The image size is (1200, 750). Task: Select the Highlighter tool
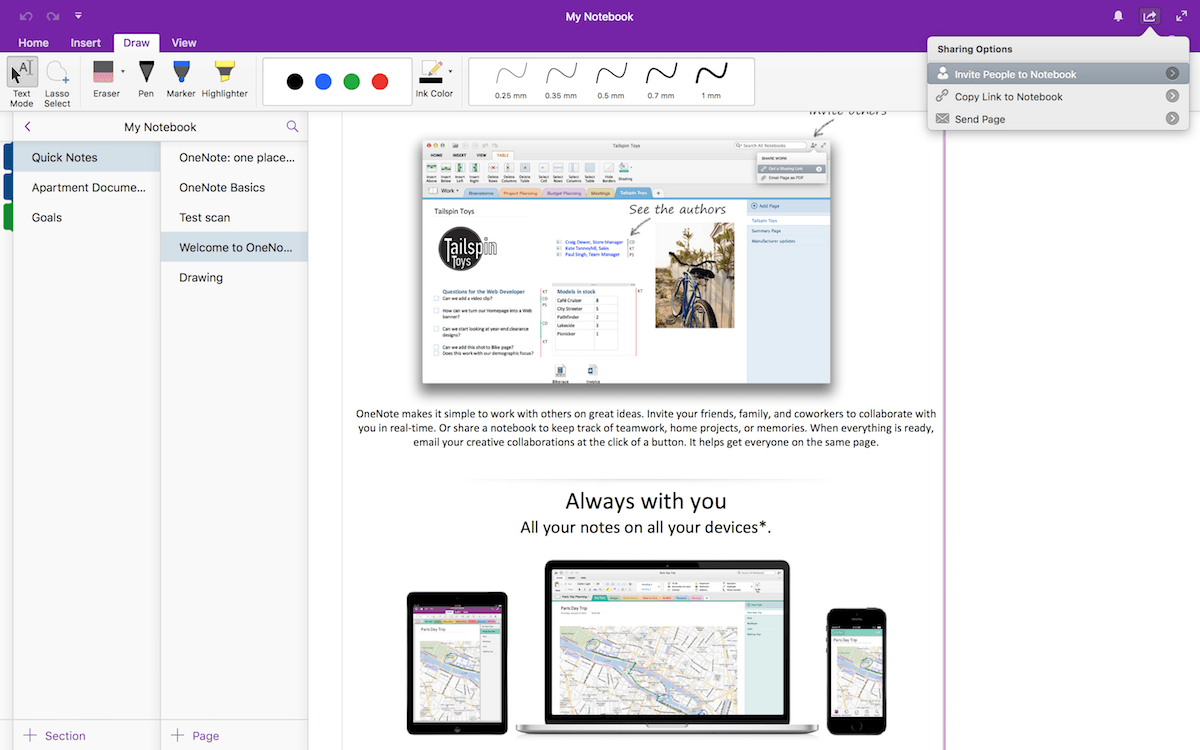(x=225, y=80)
